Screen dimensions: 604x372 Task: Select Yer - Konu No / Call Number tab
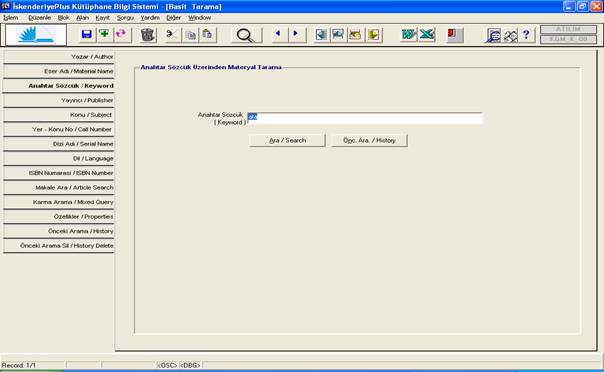tap(59, 129)
